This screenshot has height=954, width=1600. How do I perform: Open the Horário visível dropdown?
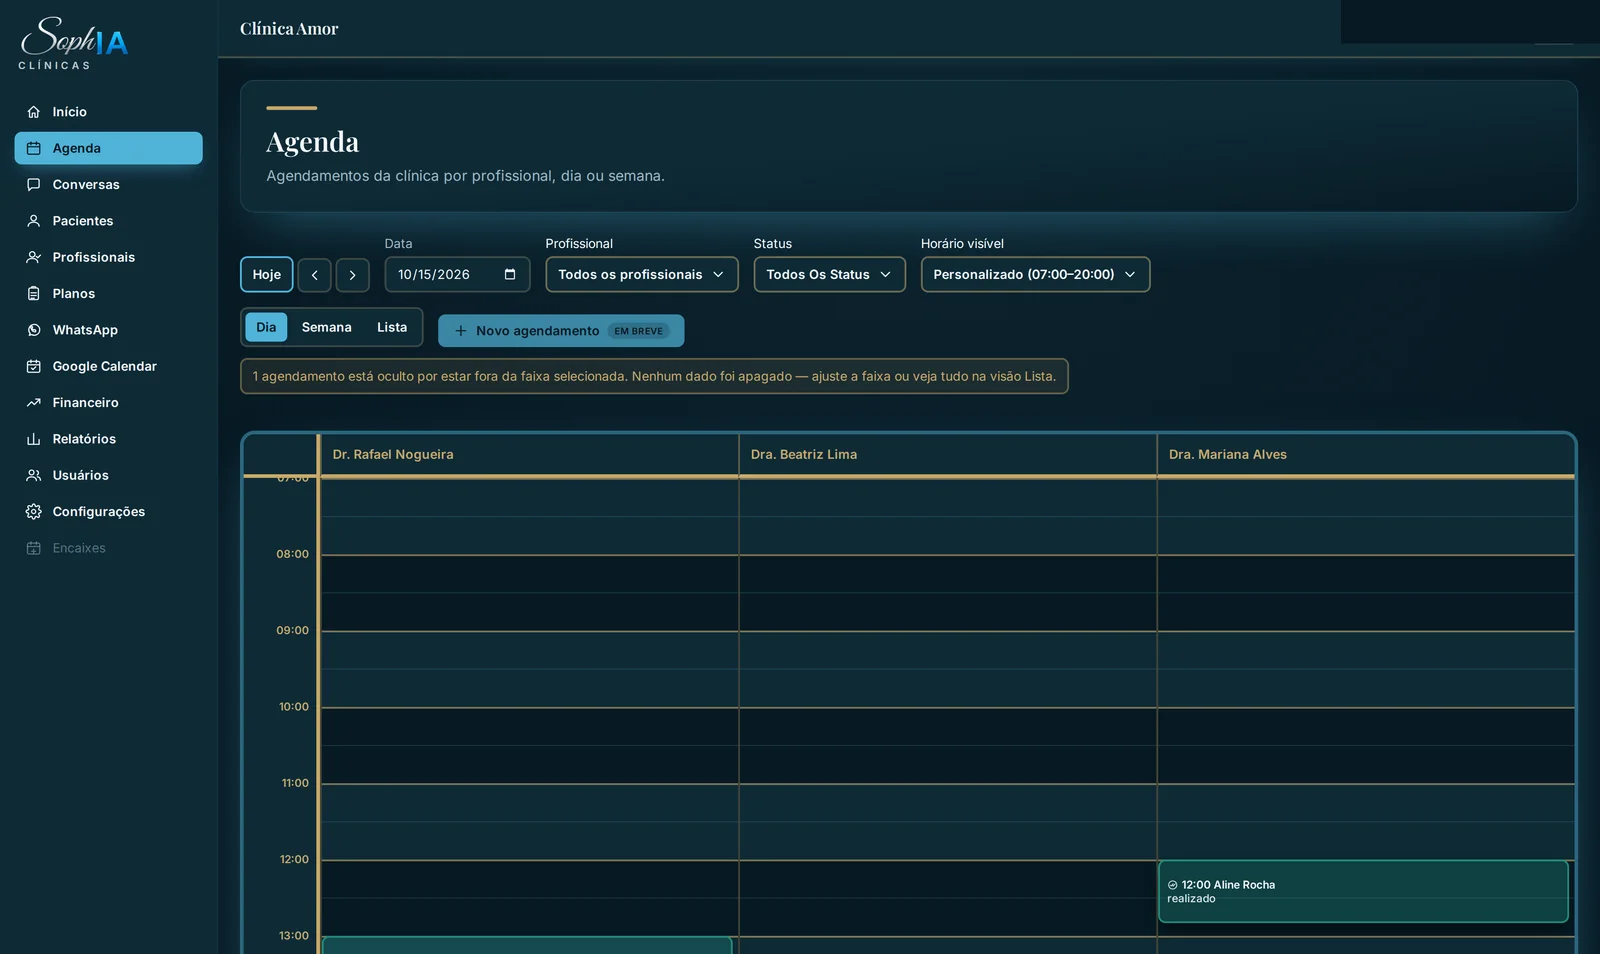[1036, 275]
